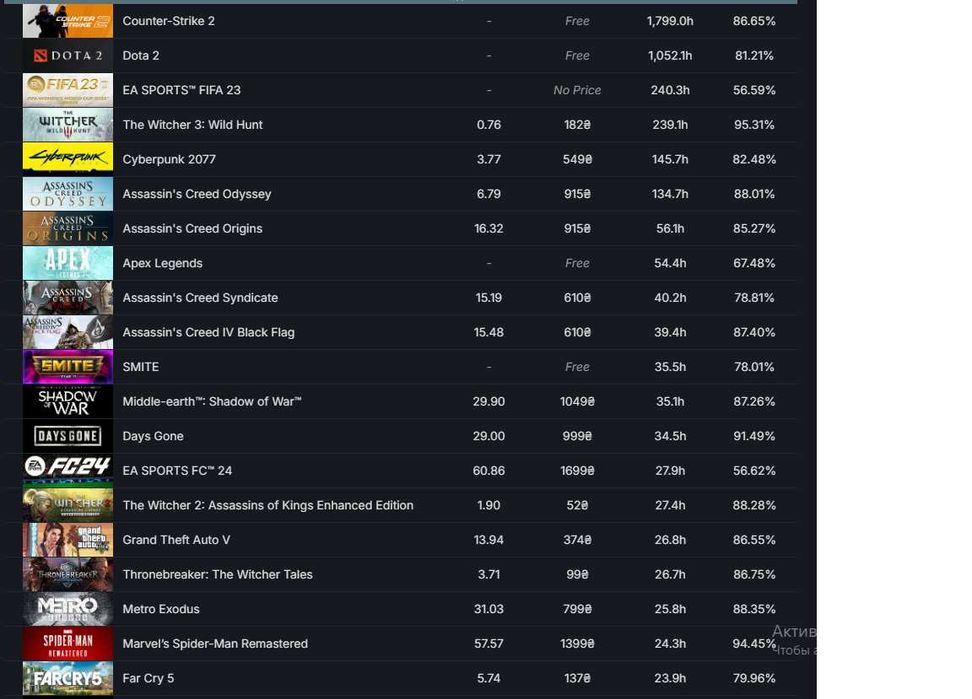The image size is (972, 699).
Task: Open Assassin's Creed Odyssey title
Action: tap(197, 194)
